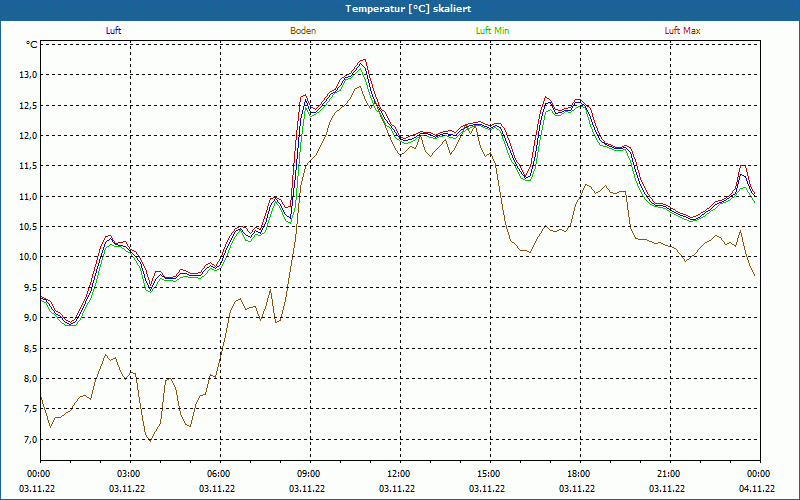The height and width of the screenshot is (500, 800).
Task: Click the '03:00' time axis label
Action: point(130,474)
